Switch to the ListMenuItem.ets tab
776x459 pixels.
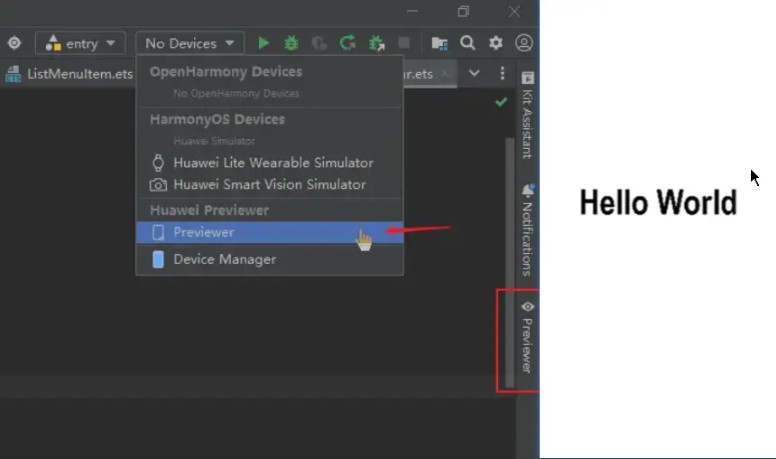(x=69, y=74)
